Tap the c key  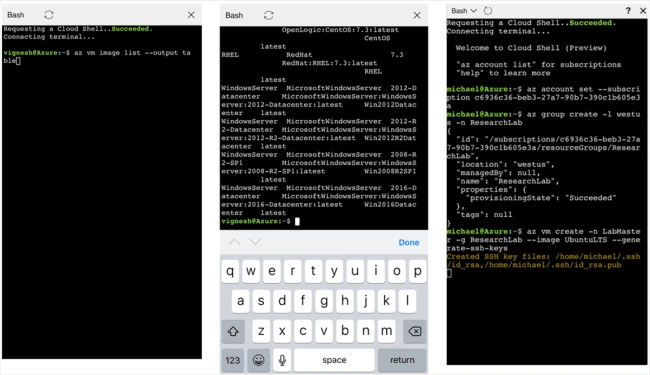pos(303,331)
